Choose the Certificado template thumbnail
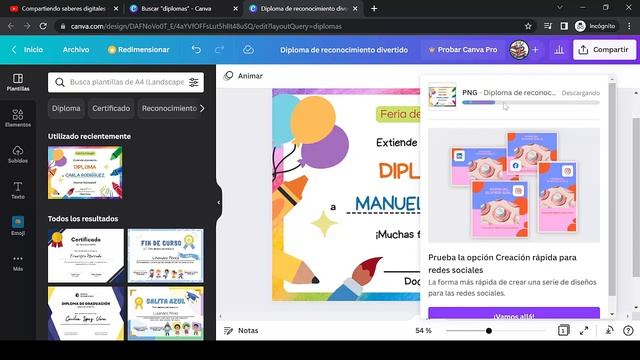This screenshot has width=640, height=360. point(86,256)
